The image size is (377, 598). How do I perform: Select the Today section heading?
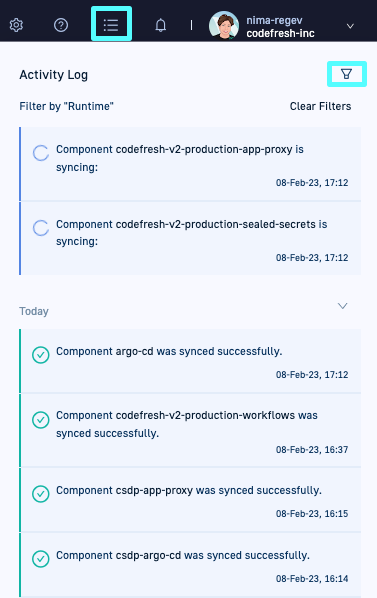tap(34, 311)
